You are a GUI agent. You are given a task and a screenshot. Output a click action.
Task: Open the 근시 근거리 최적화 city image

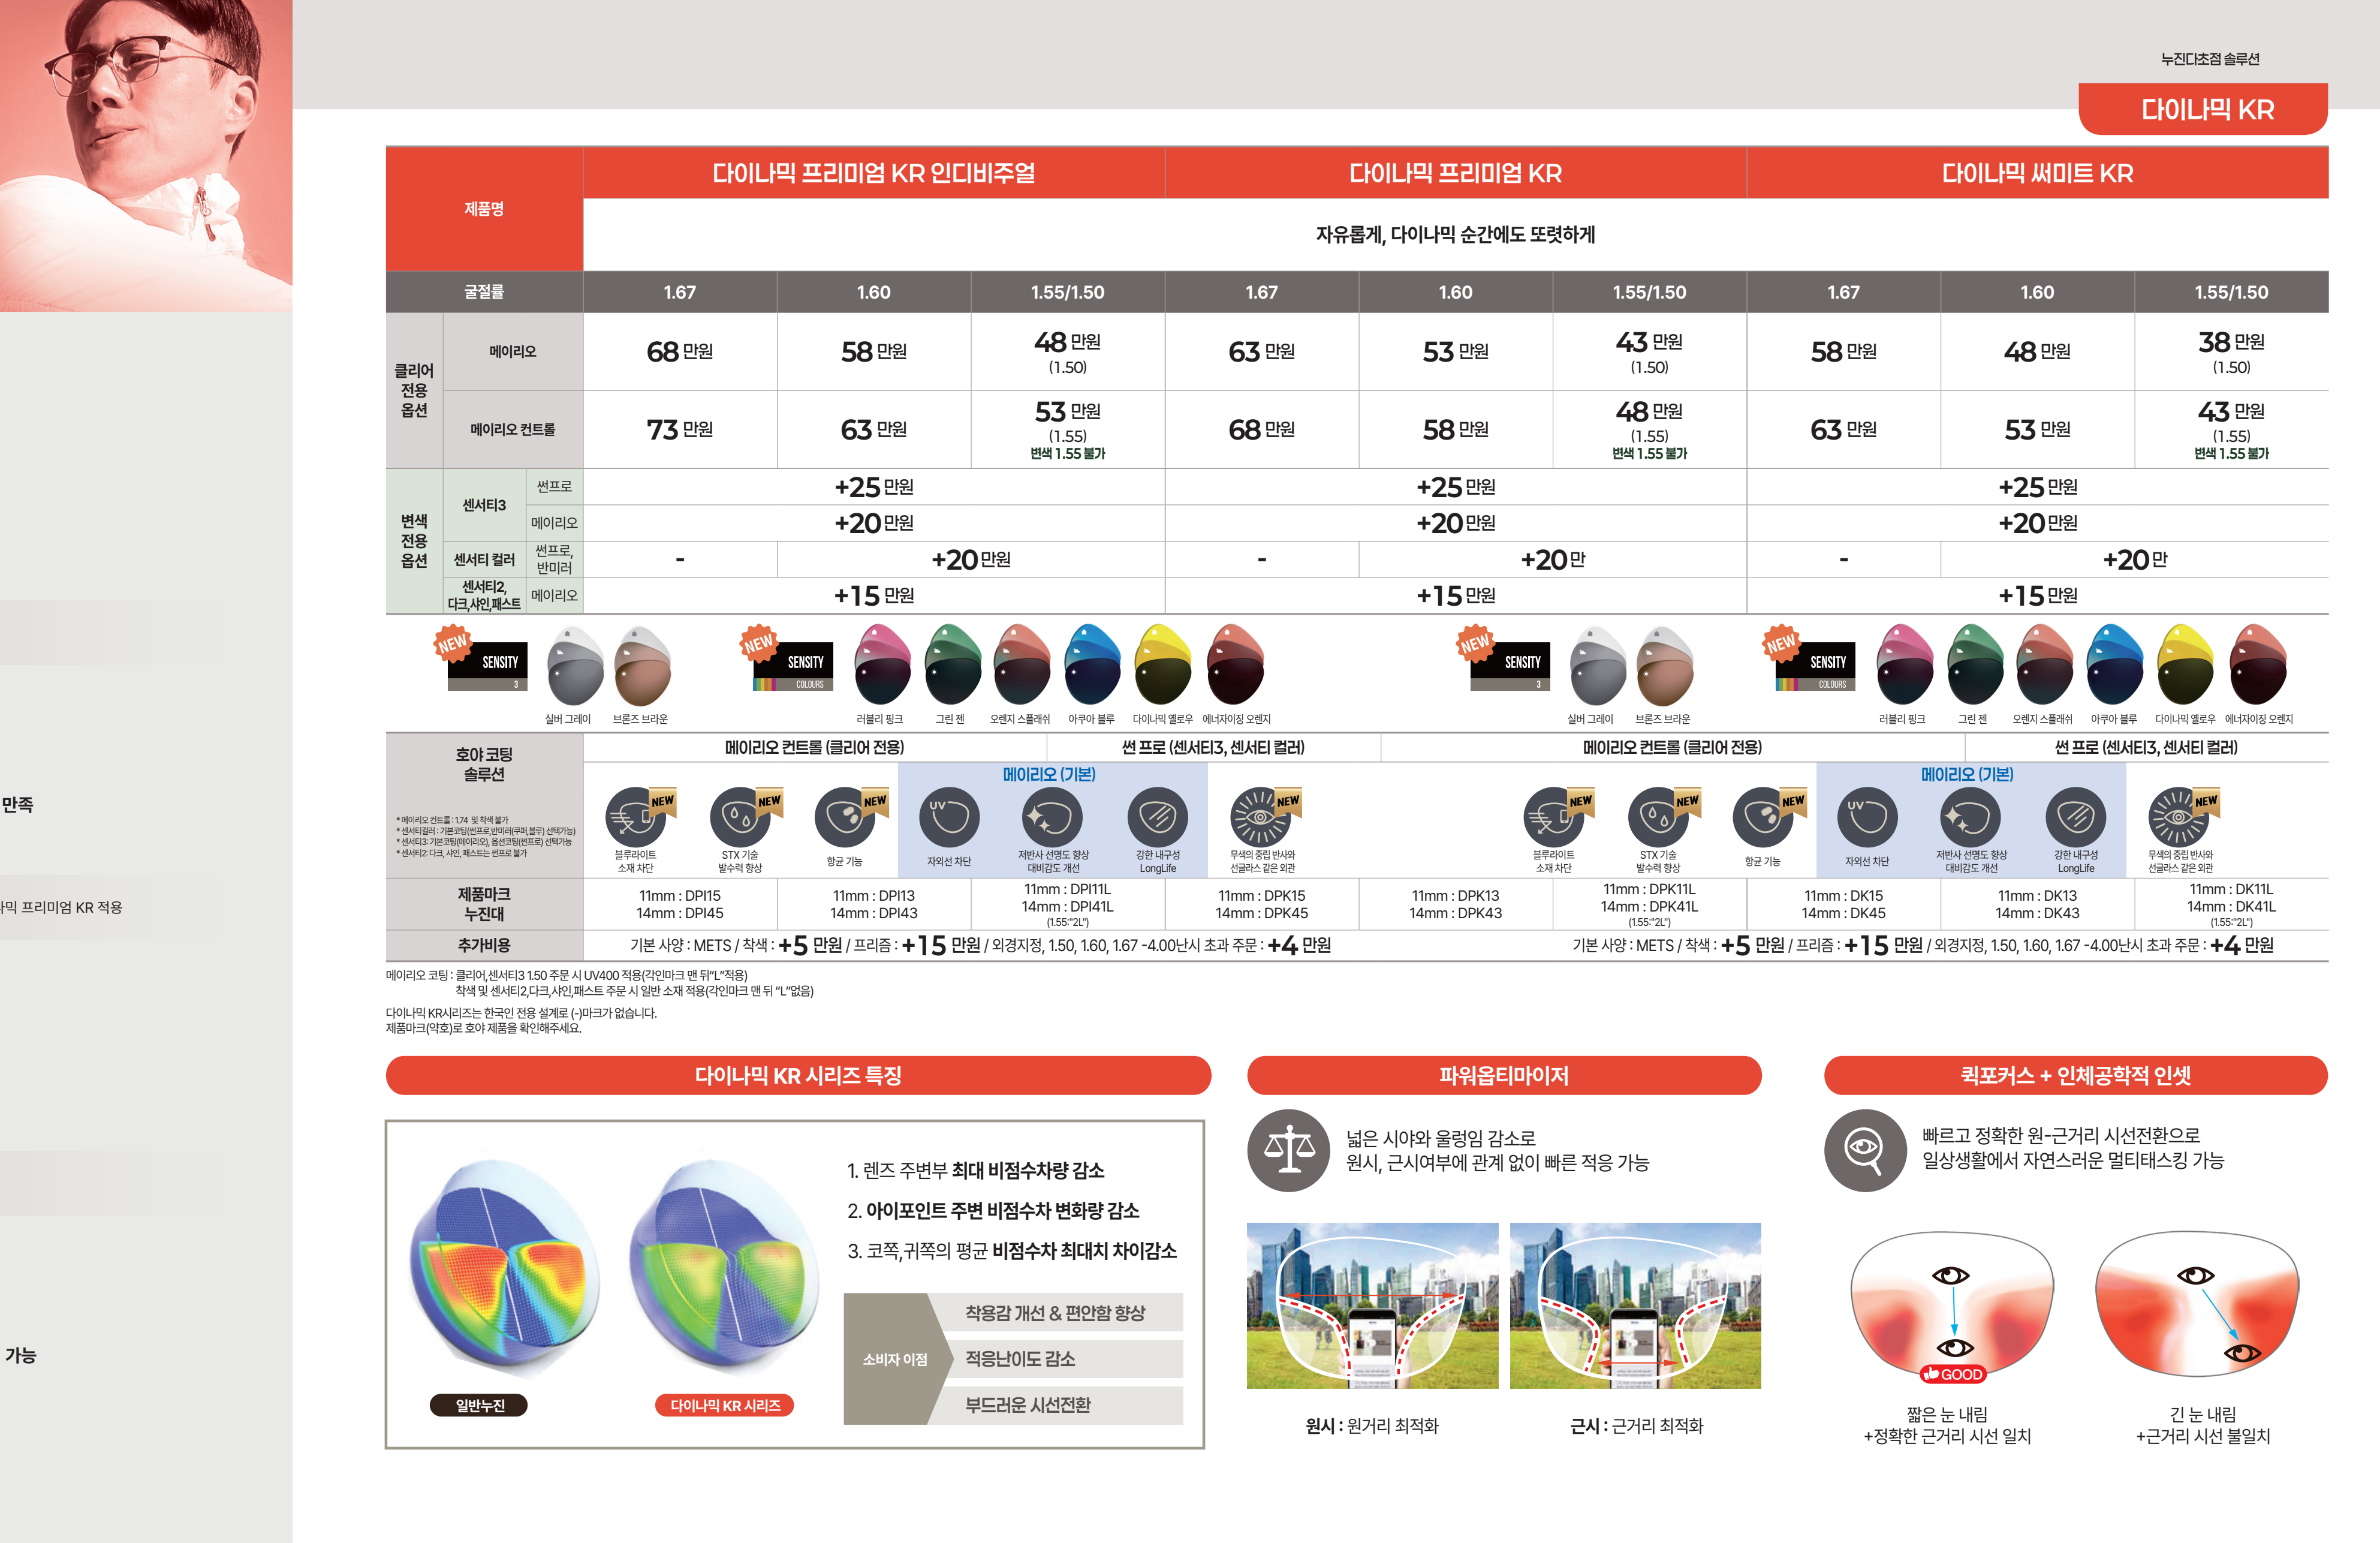tap(1635, 1305)
